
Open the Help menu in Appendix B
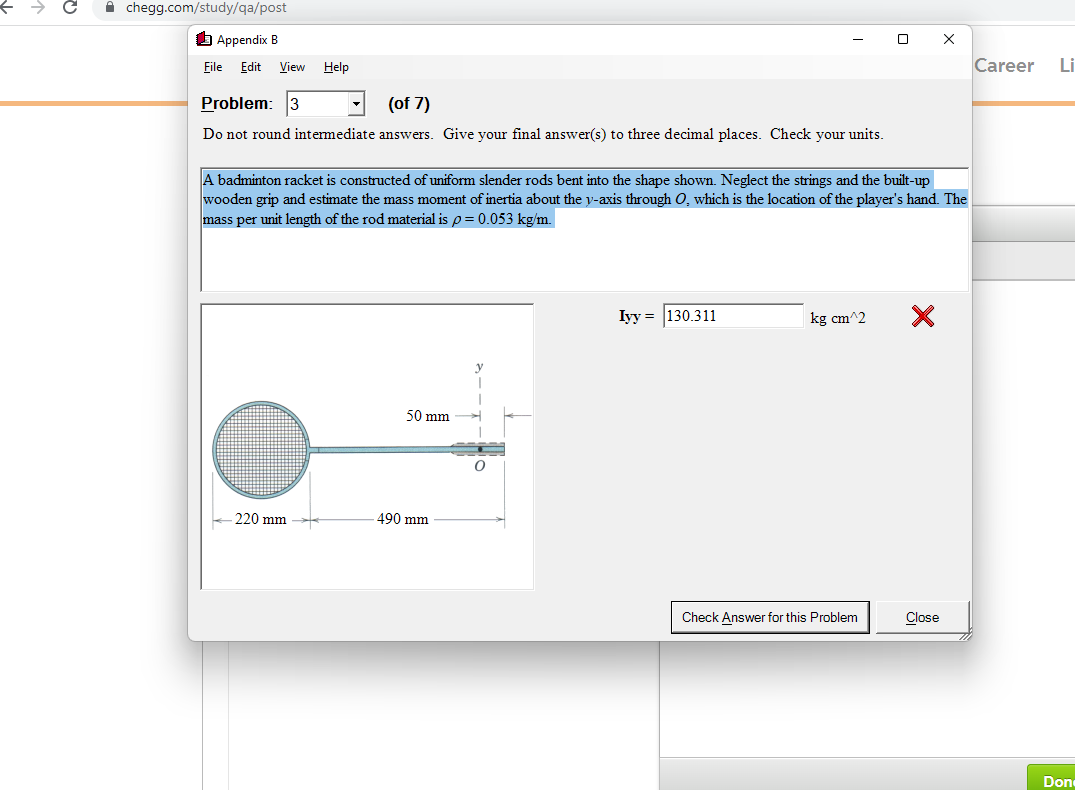tap(336, 67)
